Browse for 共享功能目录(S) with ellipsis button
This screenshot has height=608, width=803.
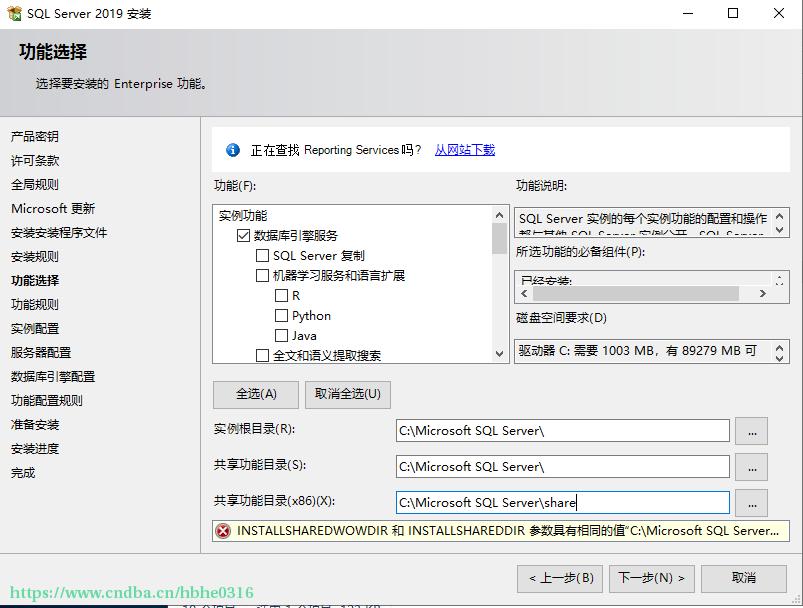(751, 467)
